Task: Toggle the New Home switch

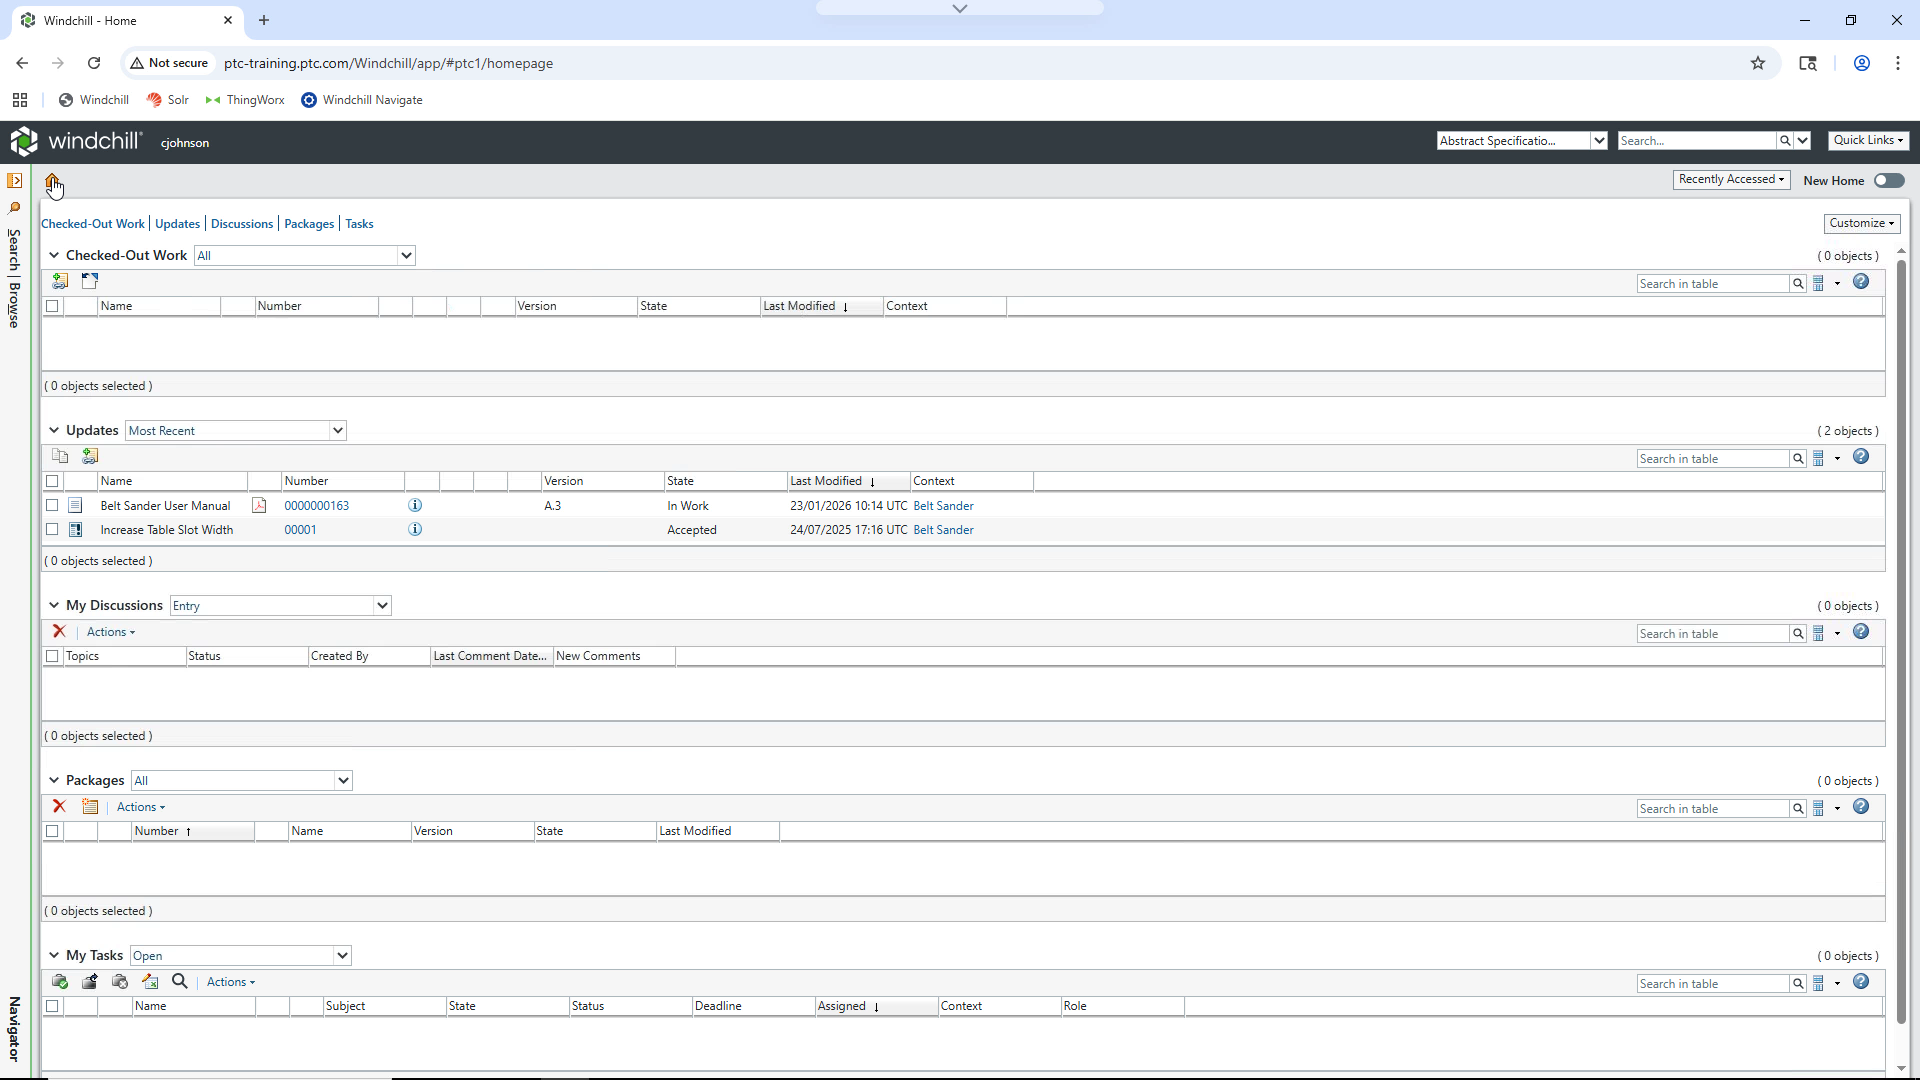Action: 1889,181
